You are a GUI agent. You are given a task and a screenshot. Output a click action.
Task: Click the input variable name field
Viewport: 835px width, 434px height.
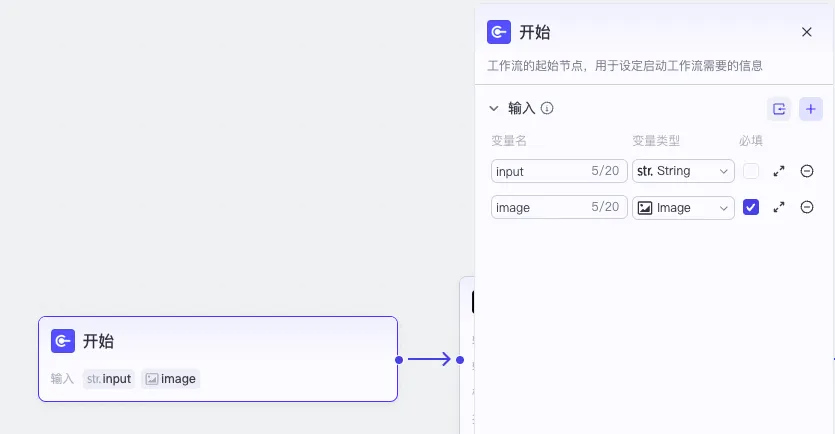coord(559,171)
